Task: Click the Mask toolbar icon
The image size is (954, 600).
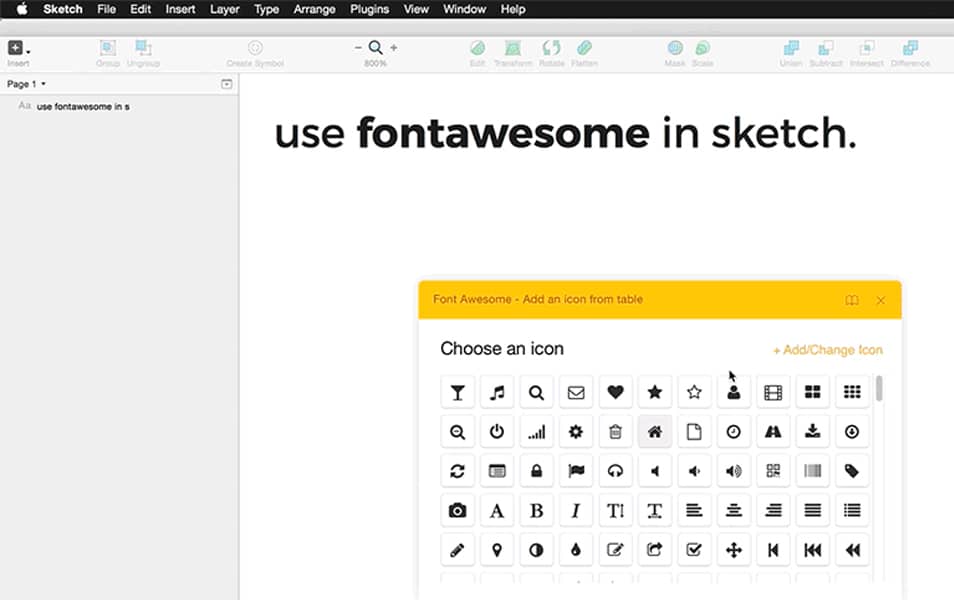Action: click(675, 47)
